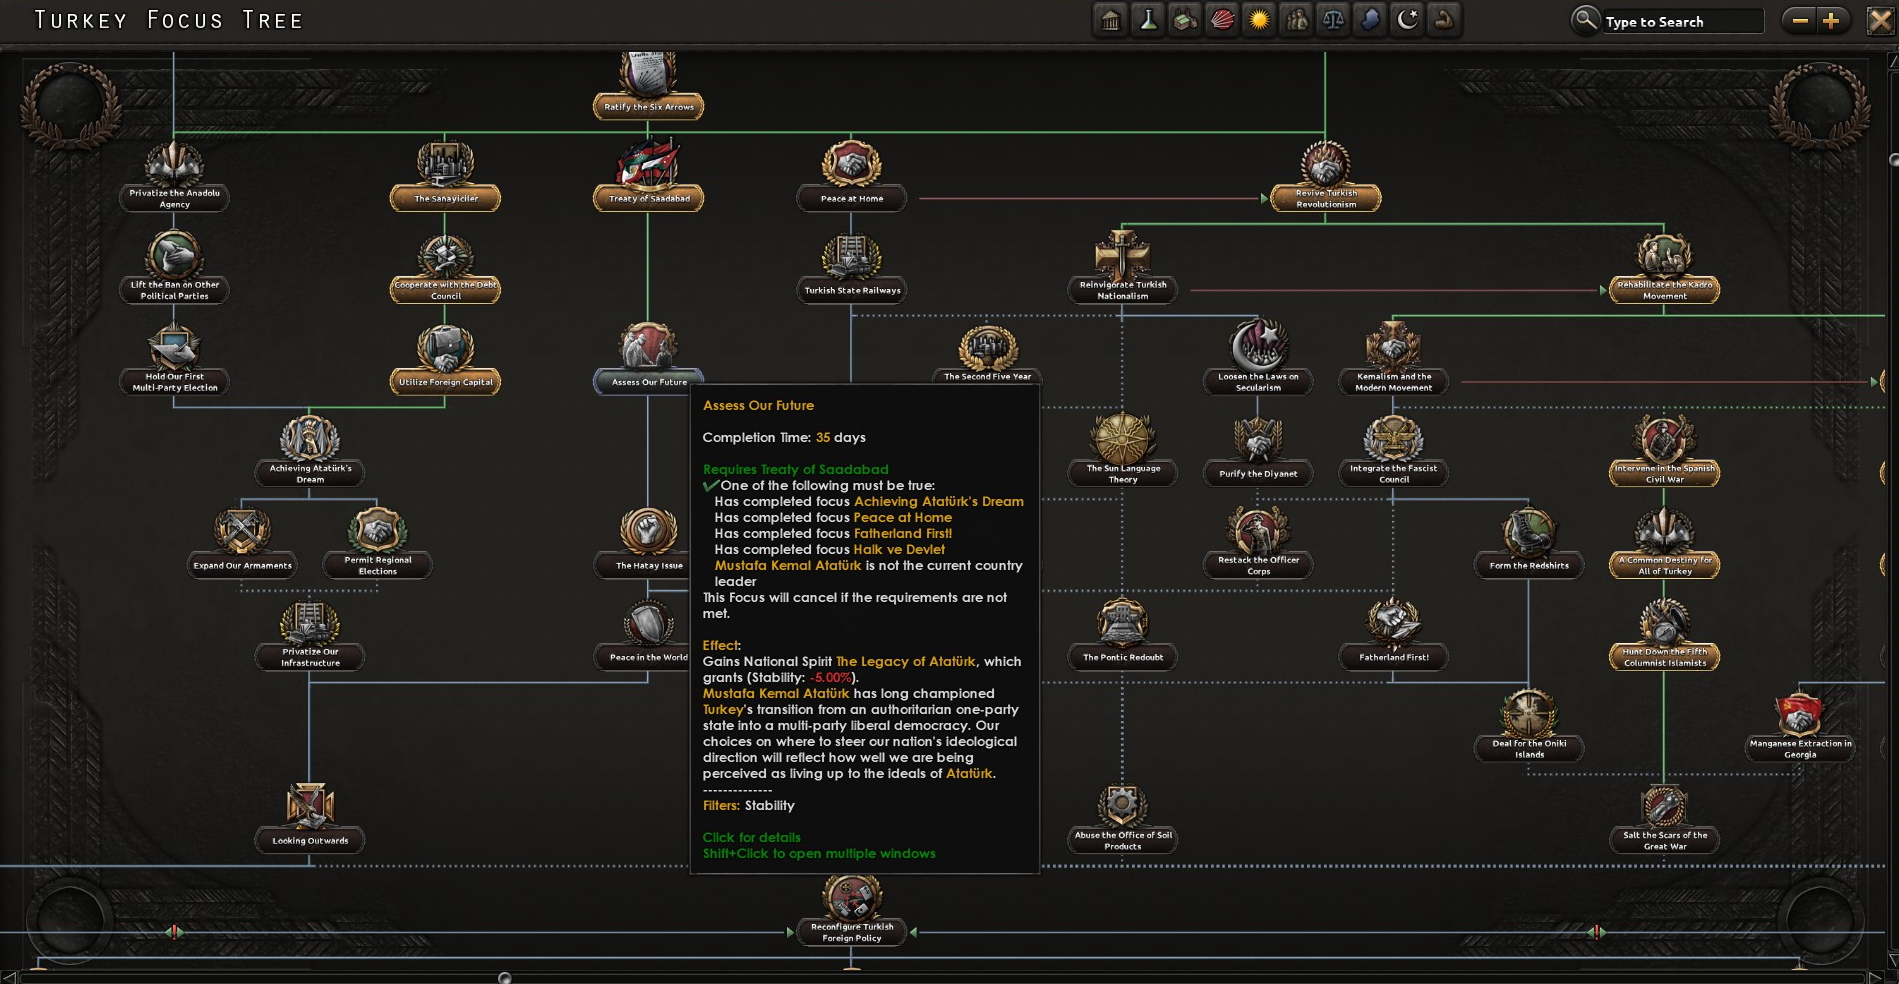Click the magnifying glass search icon

[x=1585, y=20]
